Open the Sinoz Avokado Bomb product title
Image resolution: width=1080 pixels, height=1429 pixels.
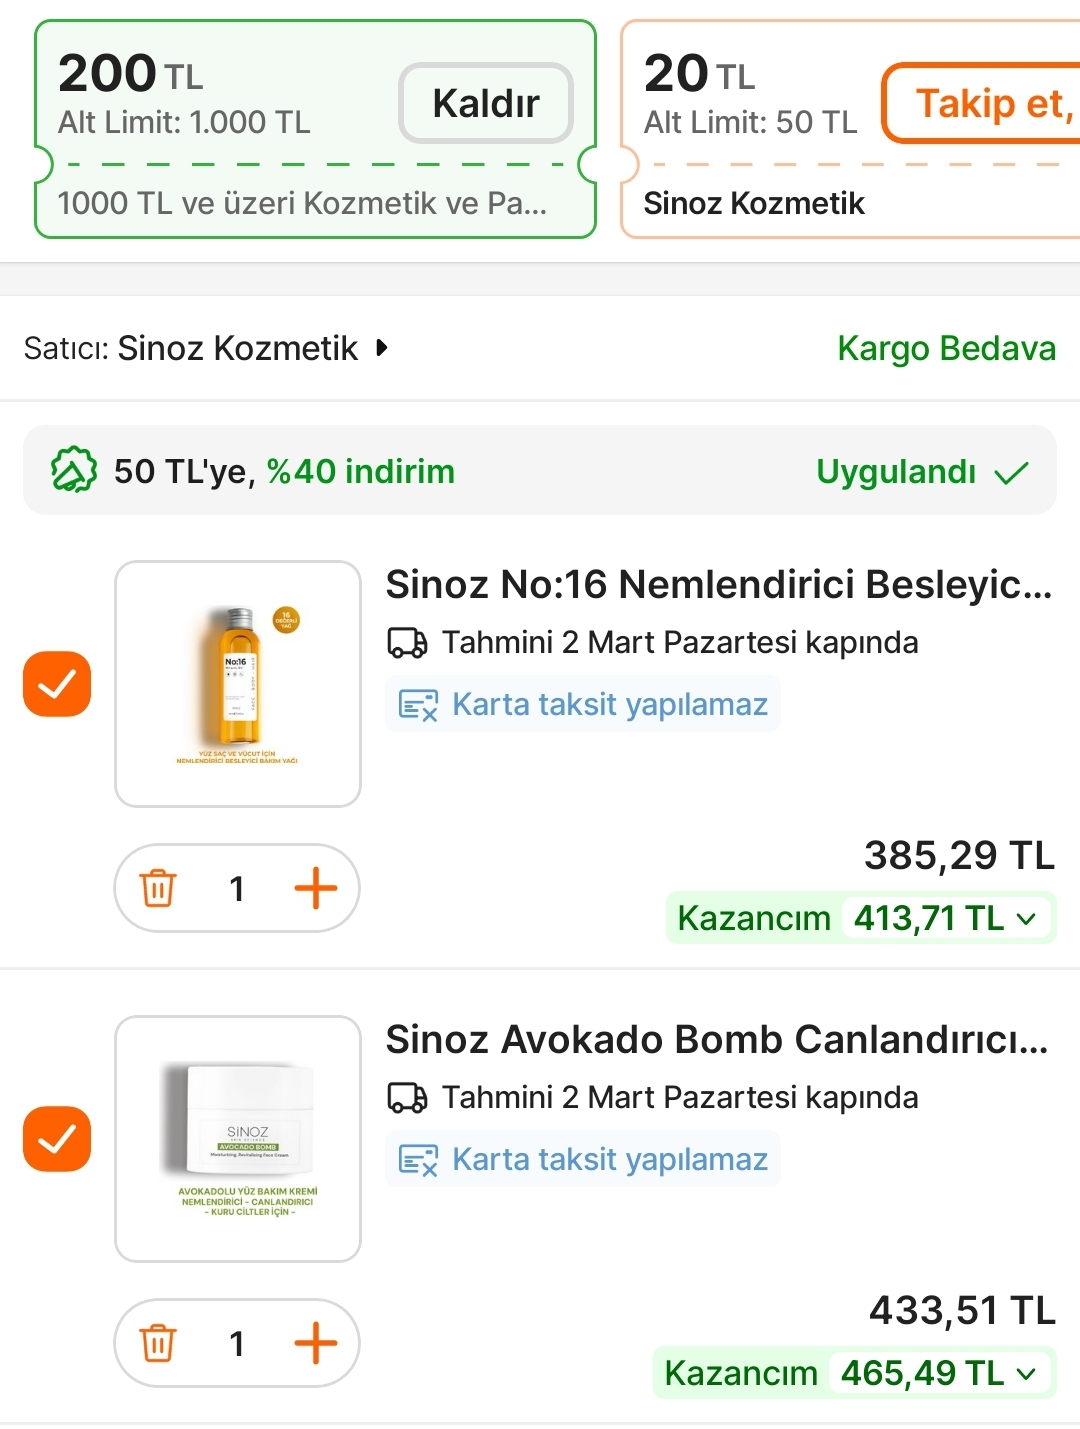716,1040
